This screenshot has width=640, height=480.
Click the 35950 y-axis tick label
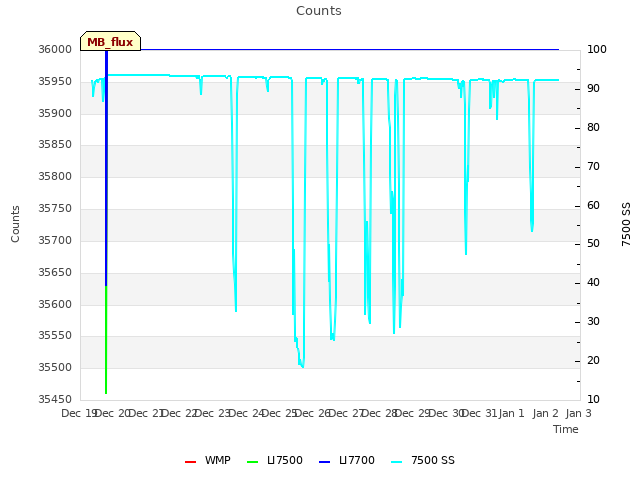point(55,82)
